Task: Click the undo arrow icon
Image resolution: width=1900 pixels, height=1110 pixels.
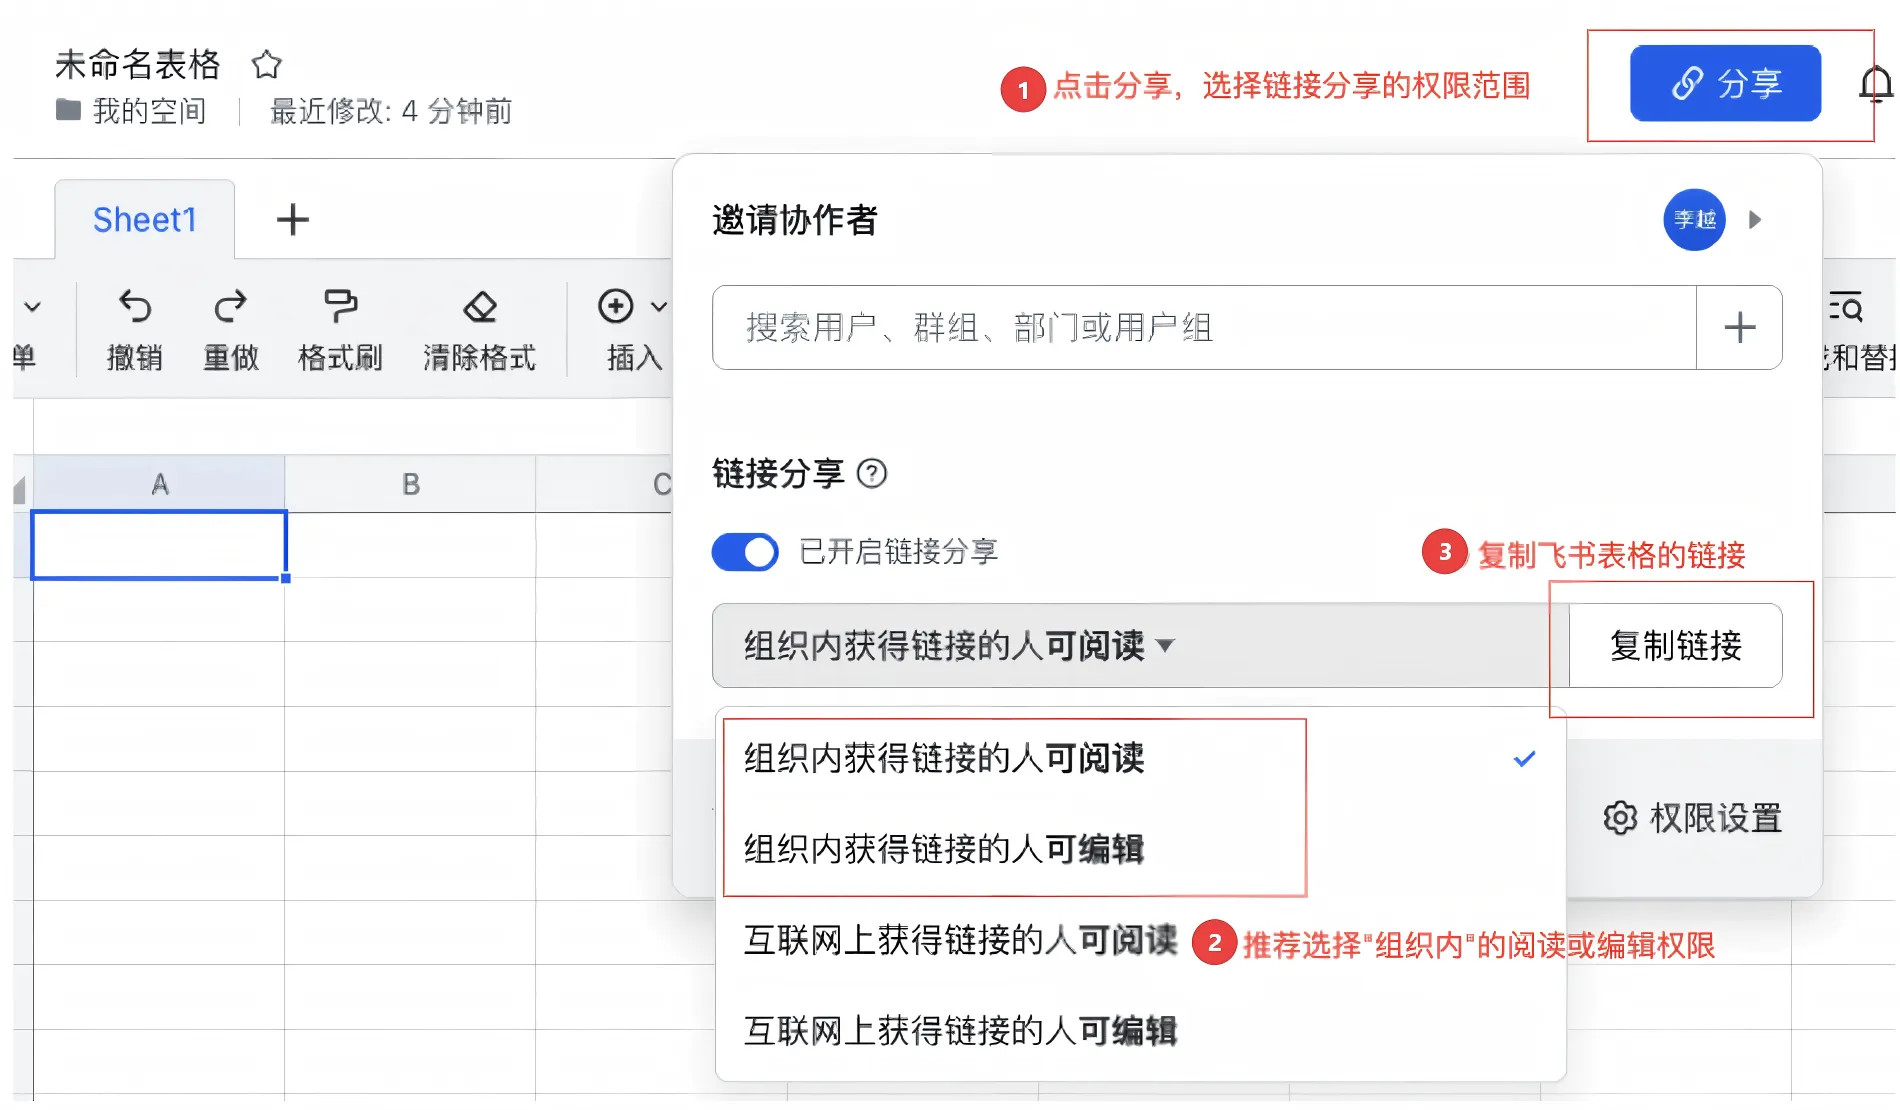Action: (x=135, y=307)
